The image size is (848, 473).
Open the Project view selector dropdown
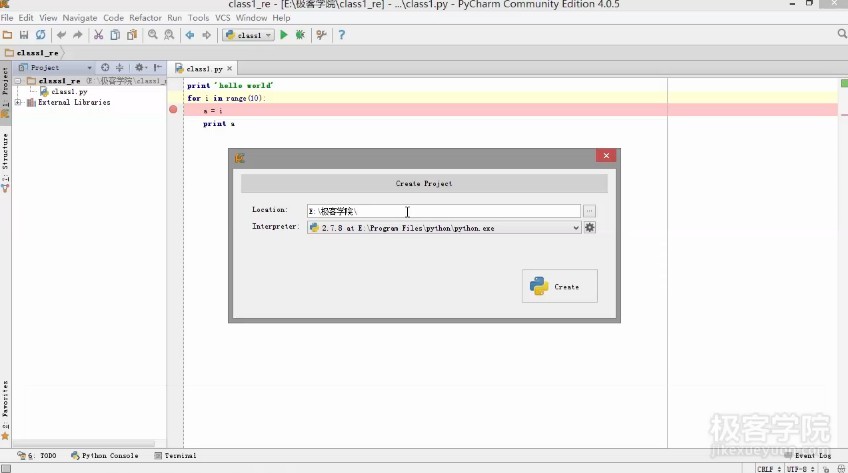(55, 68)
